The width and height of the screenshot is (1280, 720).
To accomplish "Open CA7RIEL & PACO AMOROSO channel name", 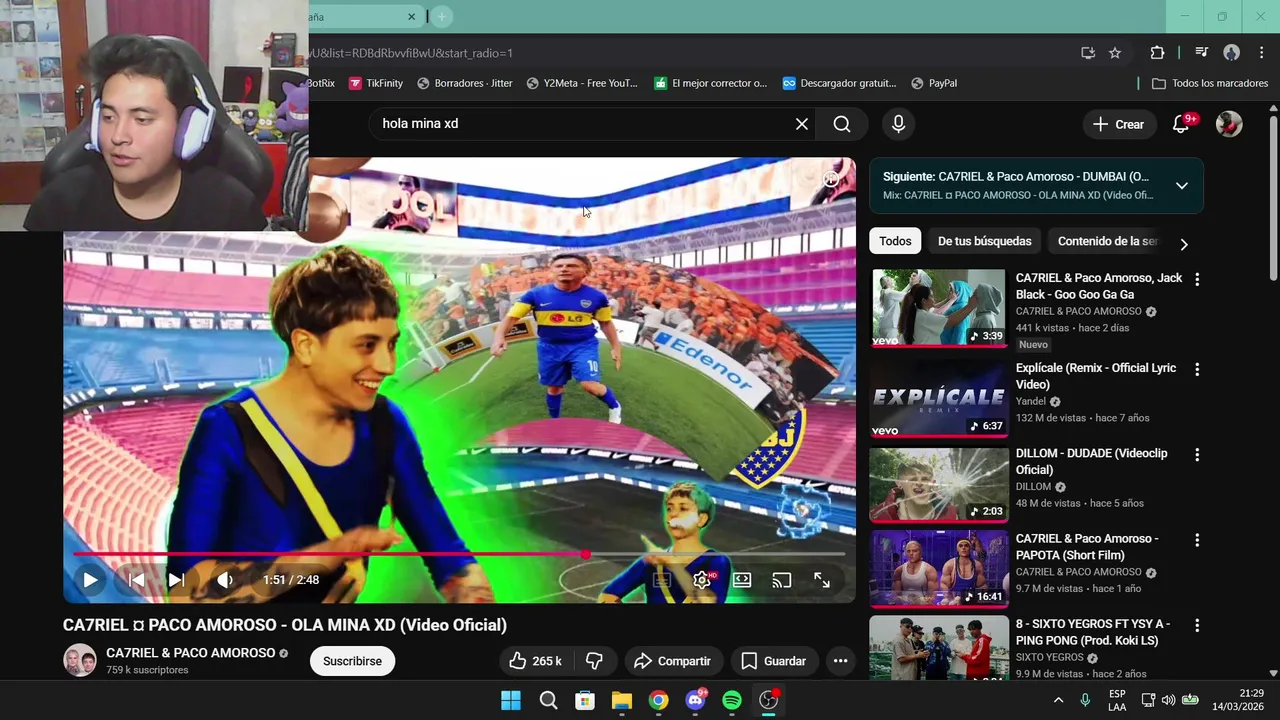I will [190, 653].
